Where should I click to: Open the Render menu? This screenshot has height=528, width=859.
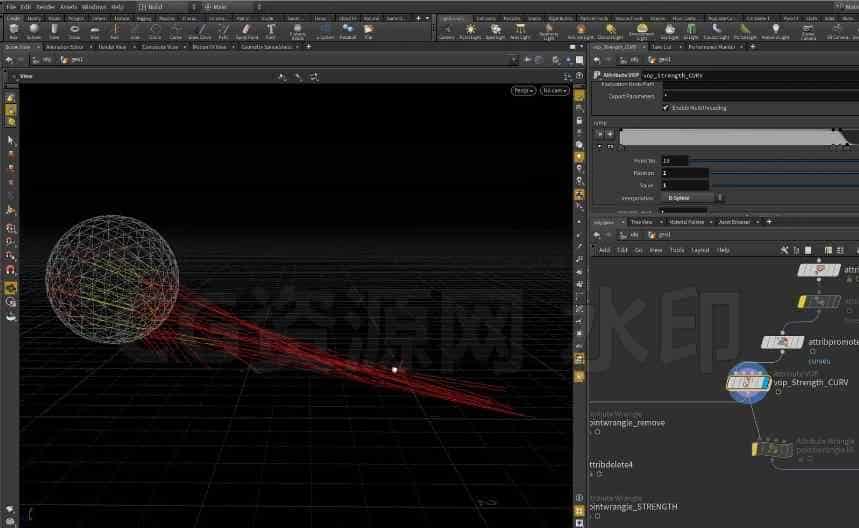(45, 7)
